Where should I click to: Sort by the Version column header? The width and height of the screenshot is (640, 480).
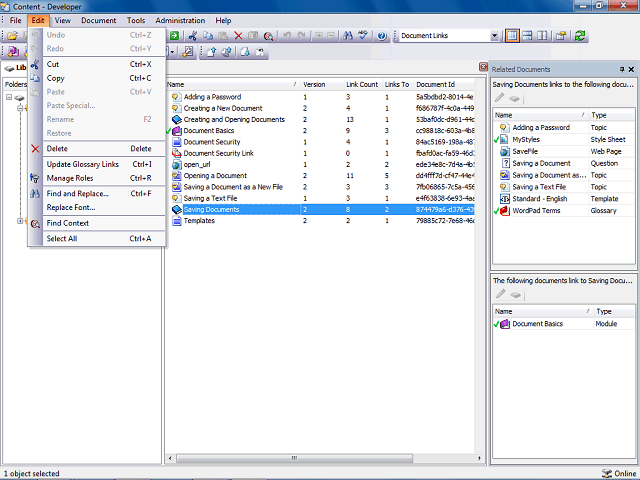pyautogui.click(x=322, y=84)
